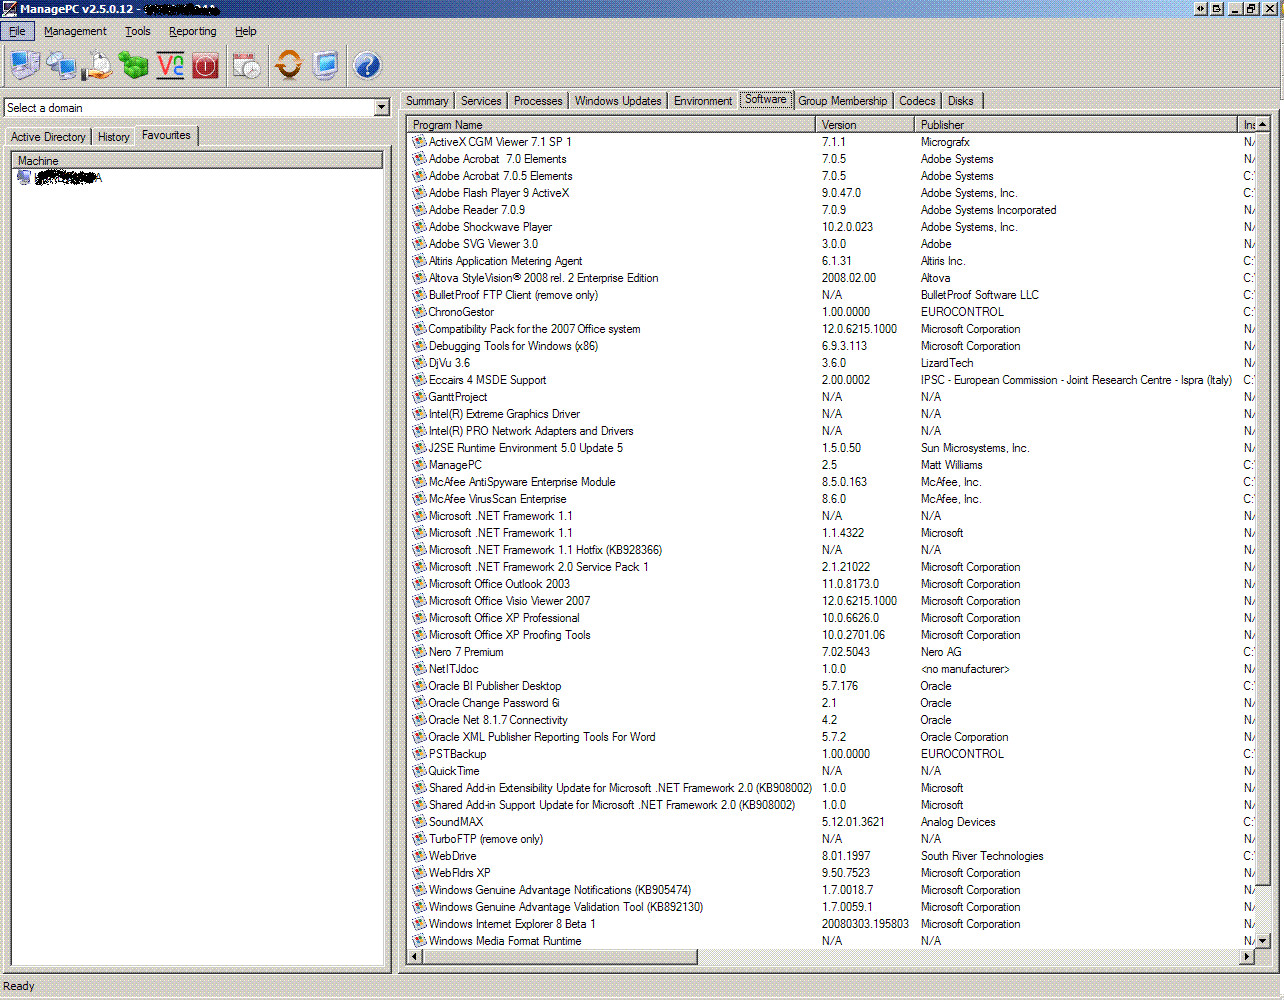
Task: Click the vertical scrollbar down arrow
Action: click(1262, 941)
